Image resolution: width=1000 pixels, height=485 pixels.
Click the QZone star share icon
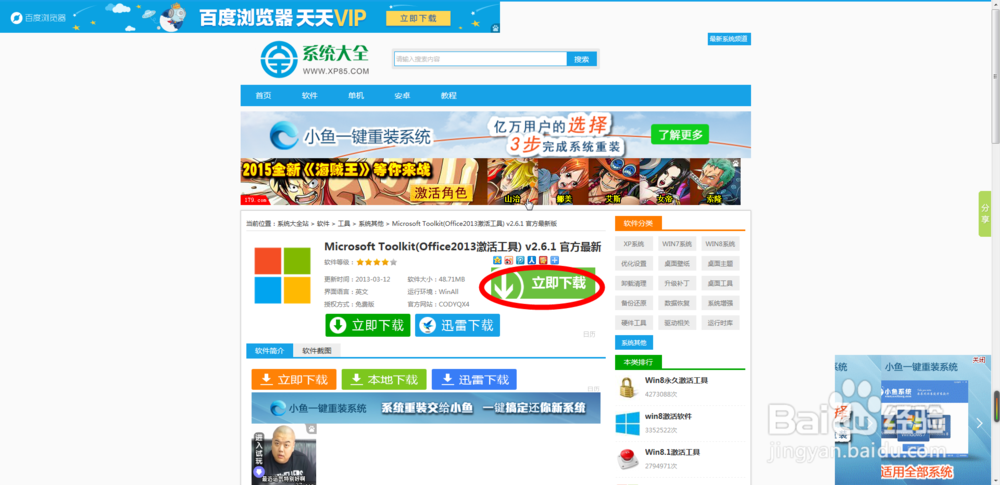497,260
